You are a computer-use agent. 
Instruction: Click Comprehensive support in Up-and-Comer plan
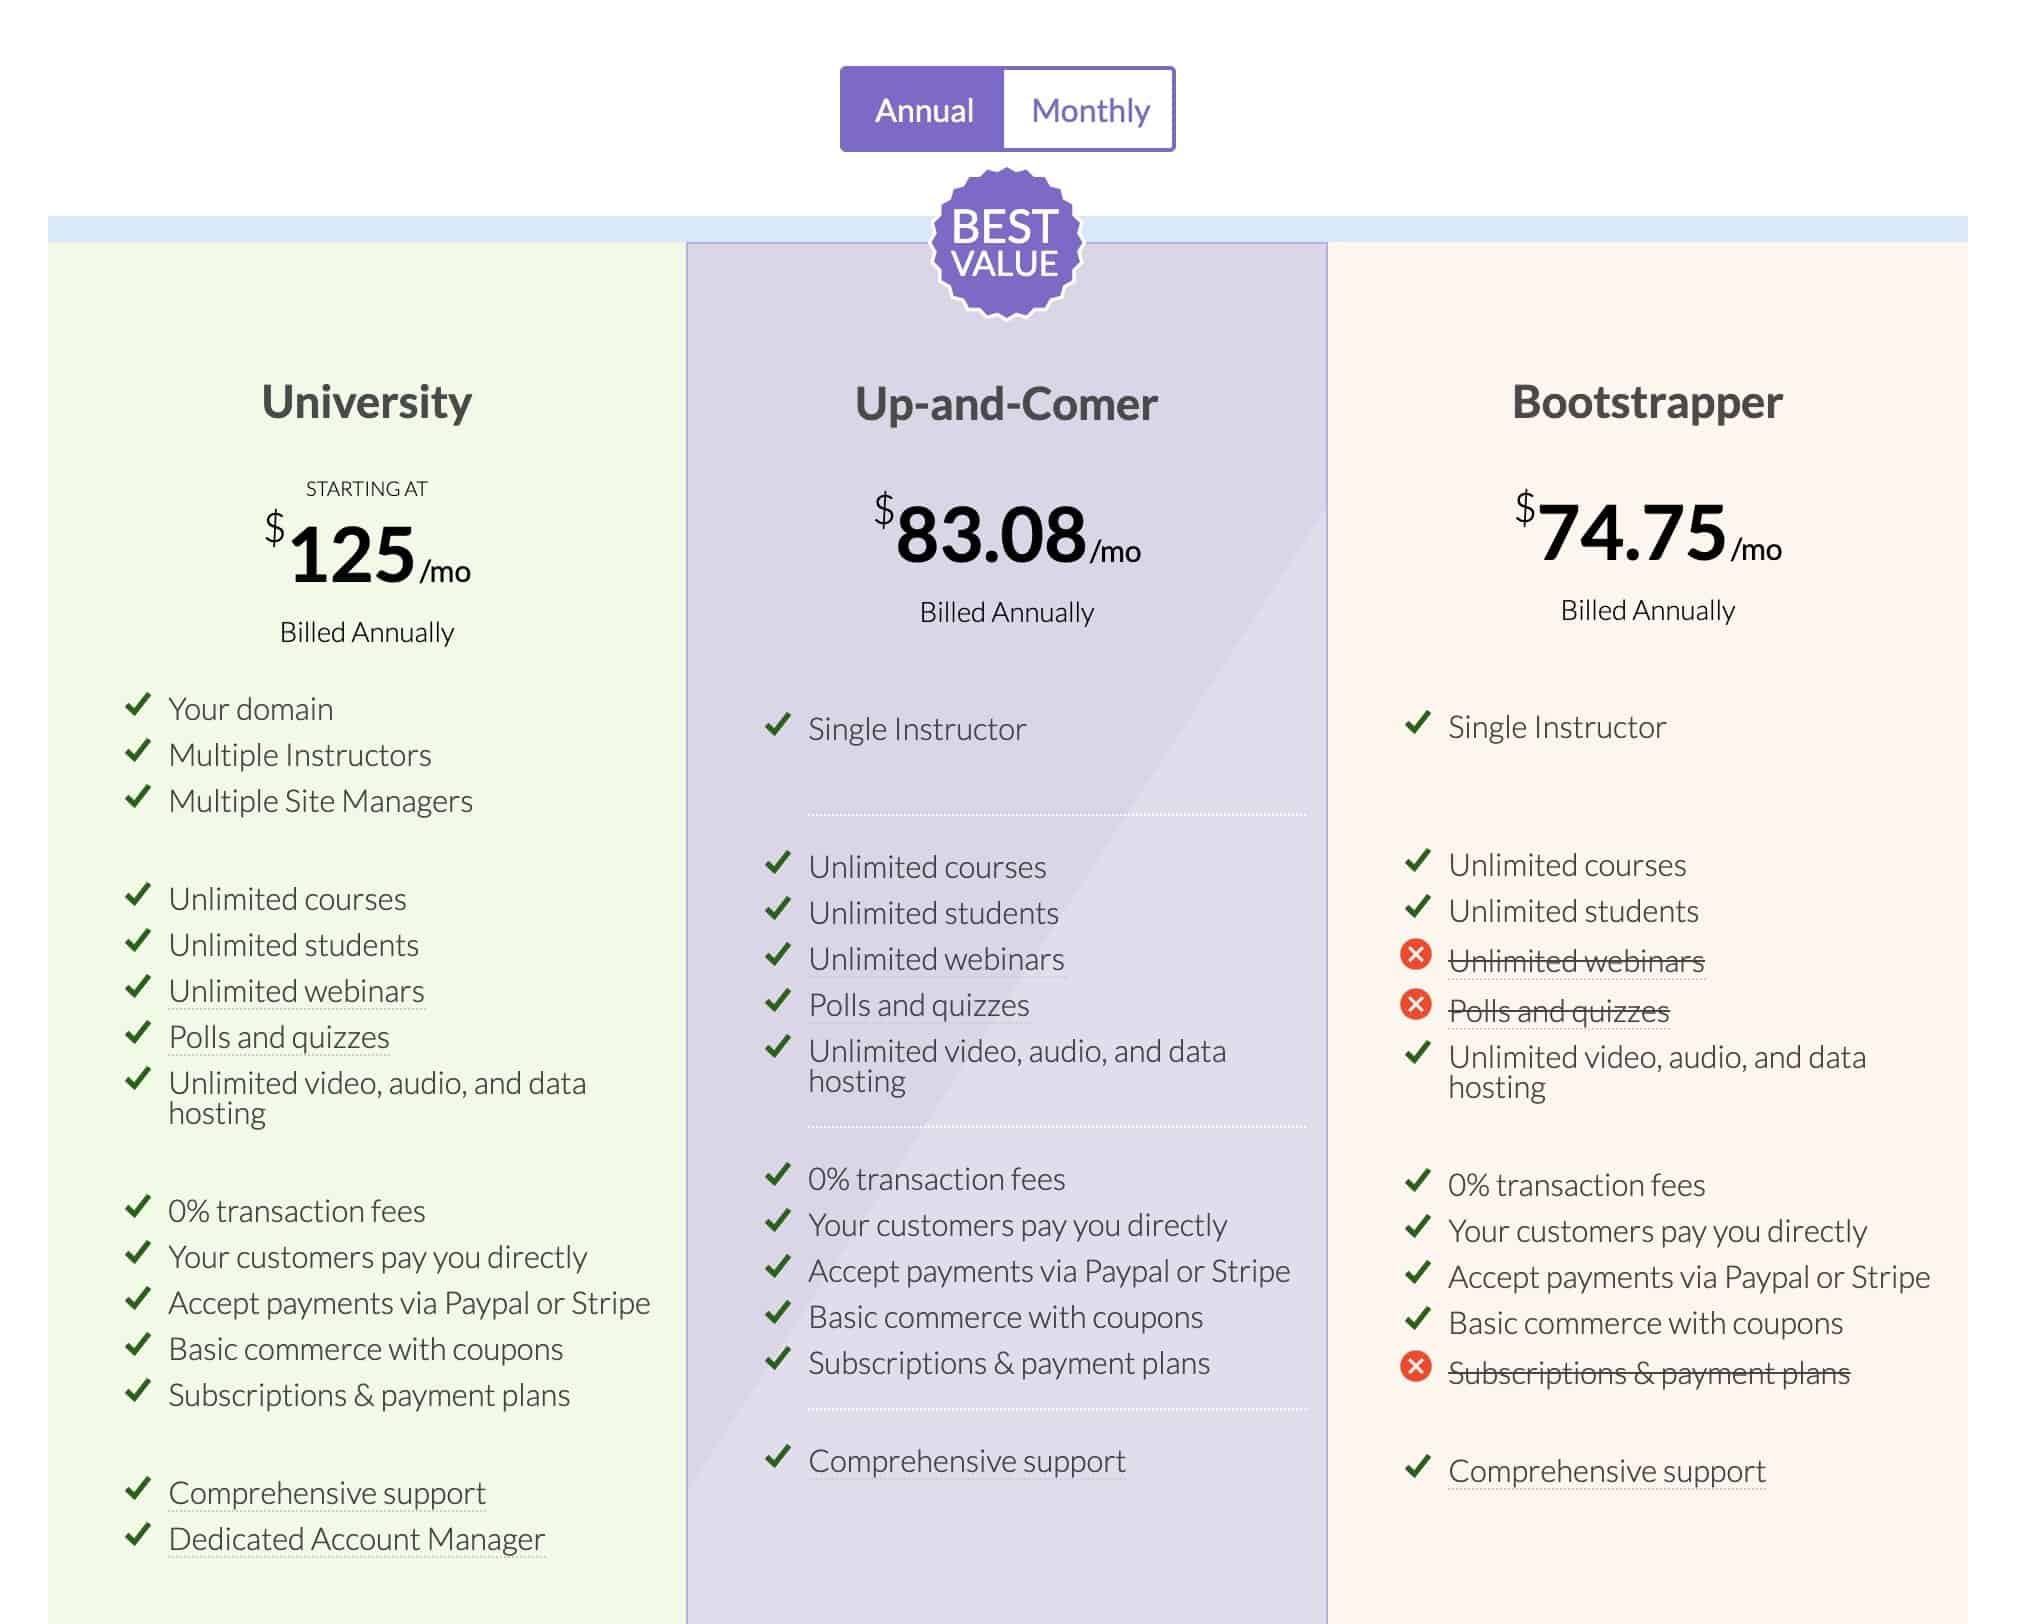click(966, 1461)
